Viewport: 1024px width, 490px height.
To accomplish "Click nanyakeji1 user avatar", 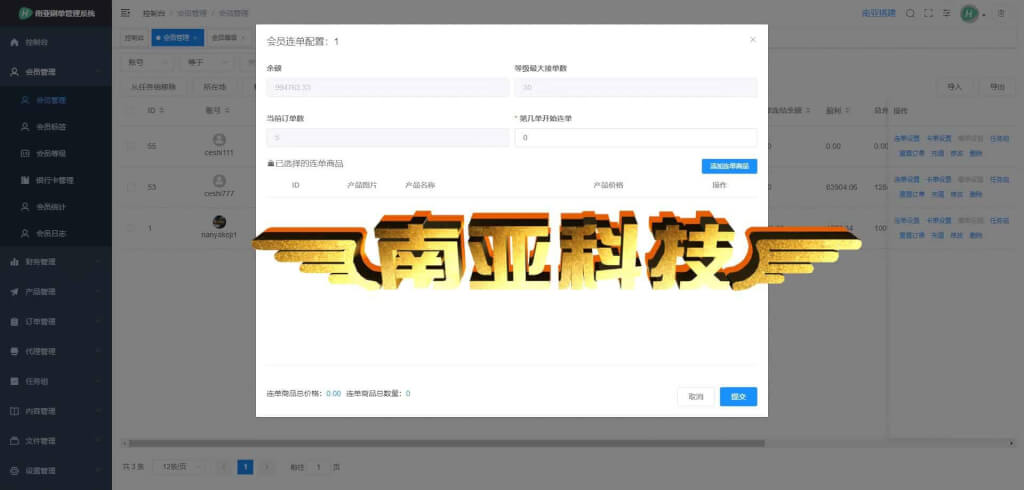I will [x=219, y=222].
